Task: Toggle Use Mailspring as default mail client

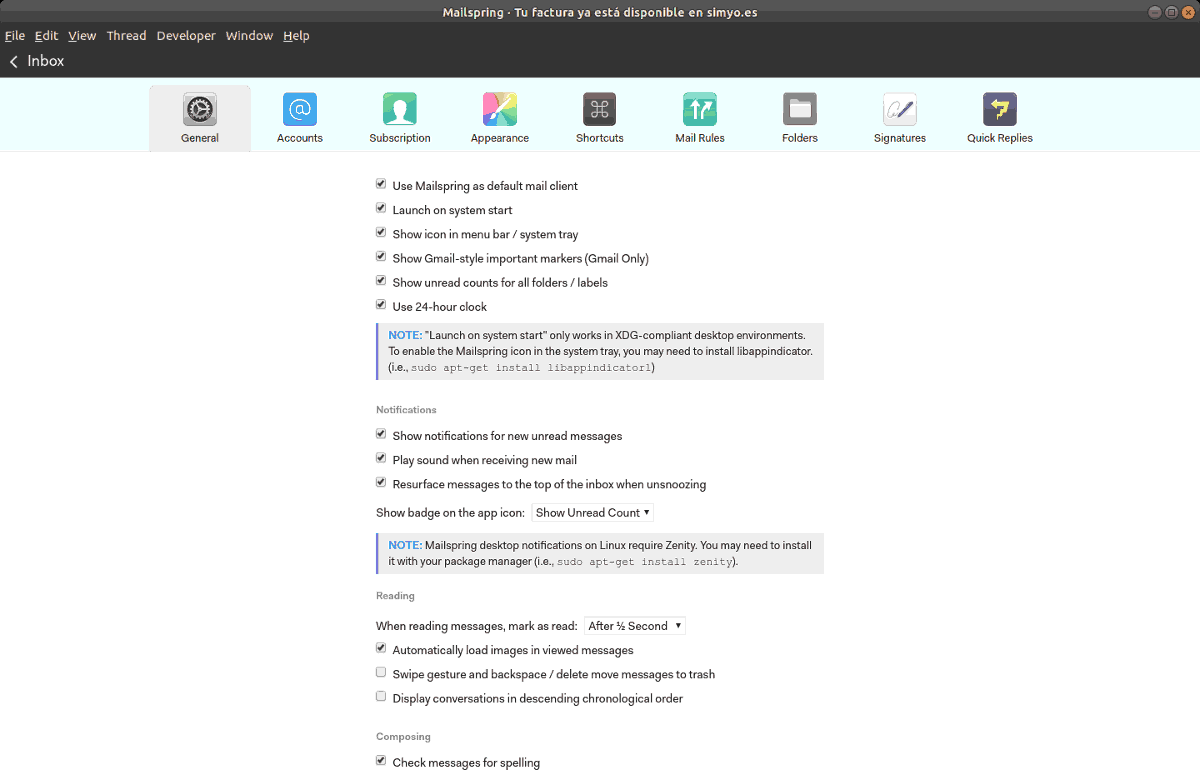Action: (381, 184)
